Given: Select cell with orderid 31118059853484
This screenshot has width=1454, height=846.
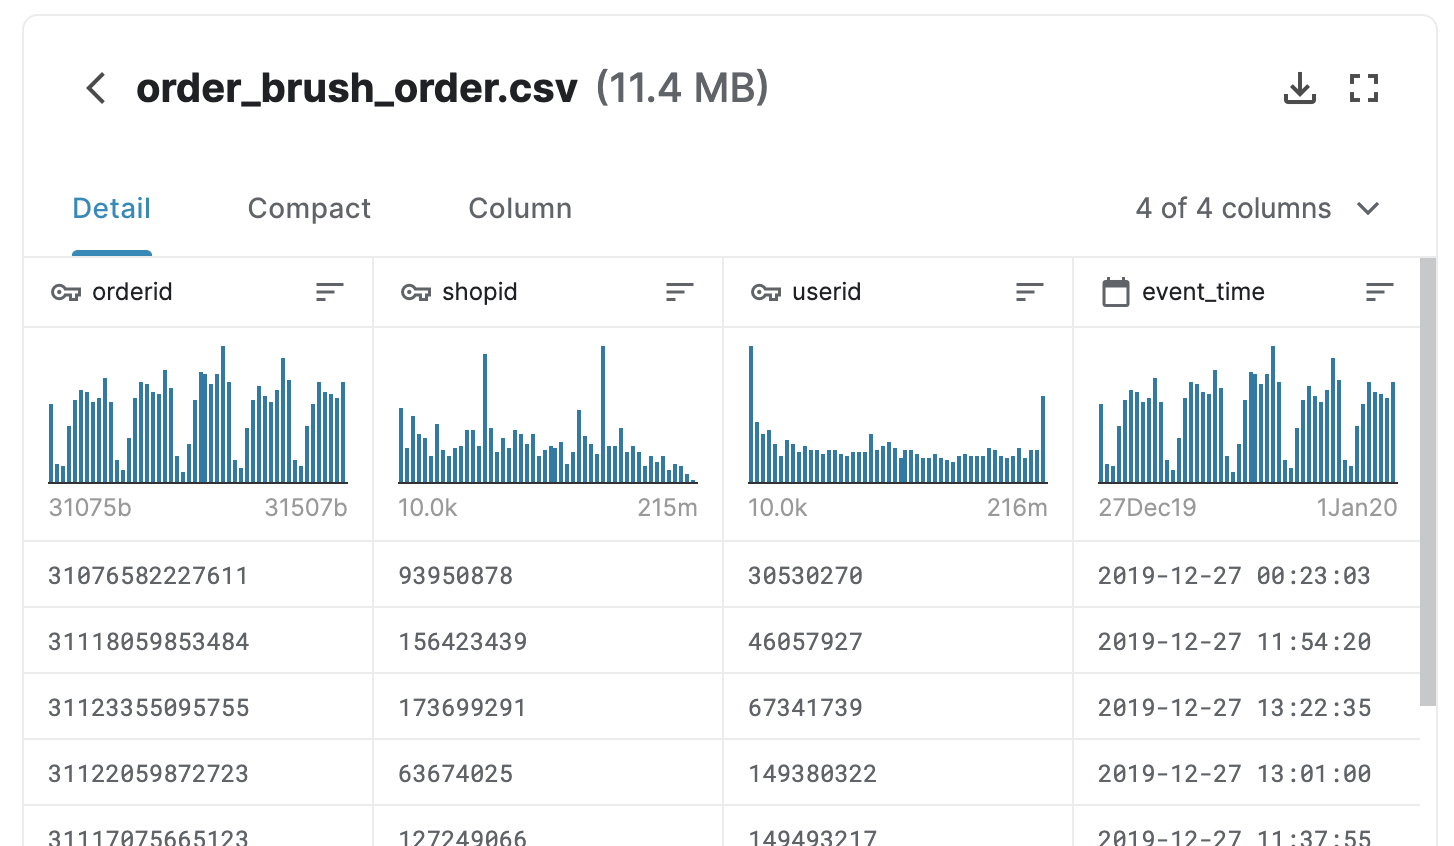Looking at the screenshot, I should coord(198,641).
